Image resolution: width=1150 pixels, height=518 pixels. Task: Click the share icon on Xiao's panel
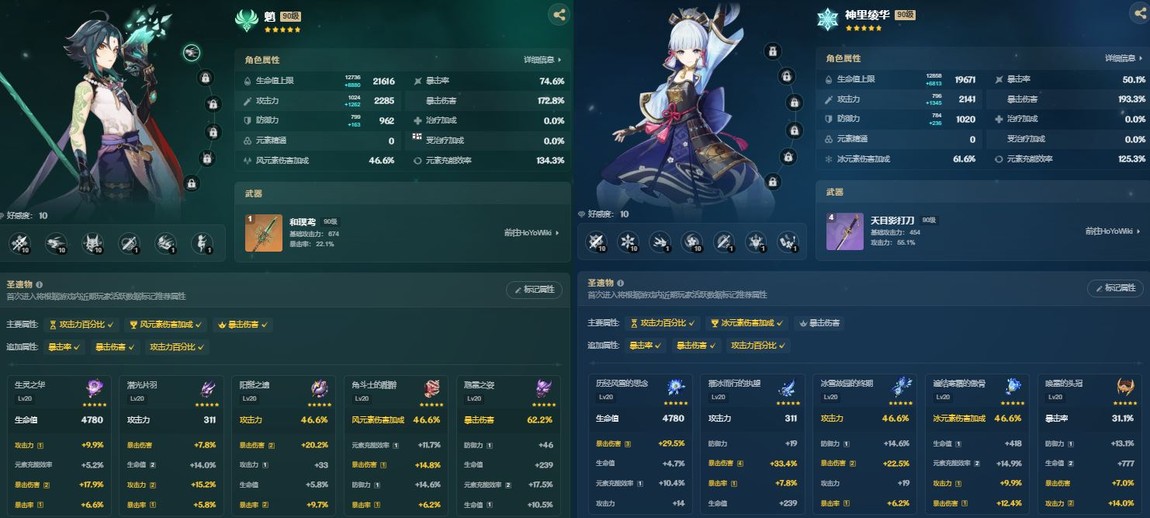559,14
